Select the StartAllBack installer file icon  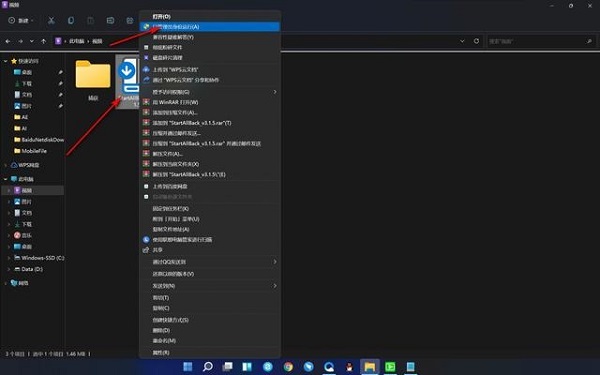tap(128, 75)
